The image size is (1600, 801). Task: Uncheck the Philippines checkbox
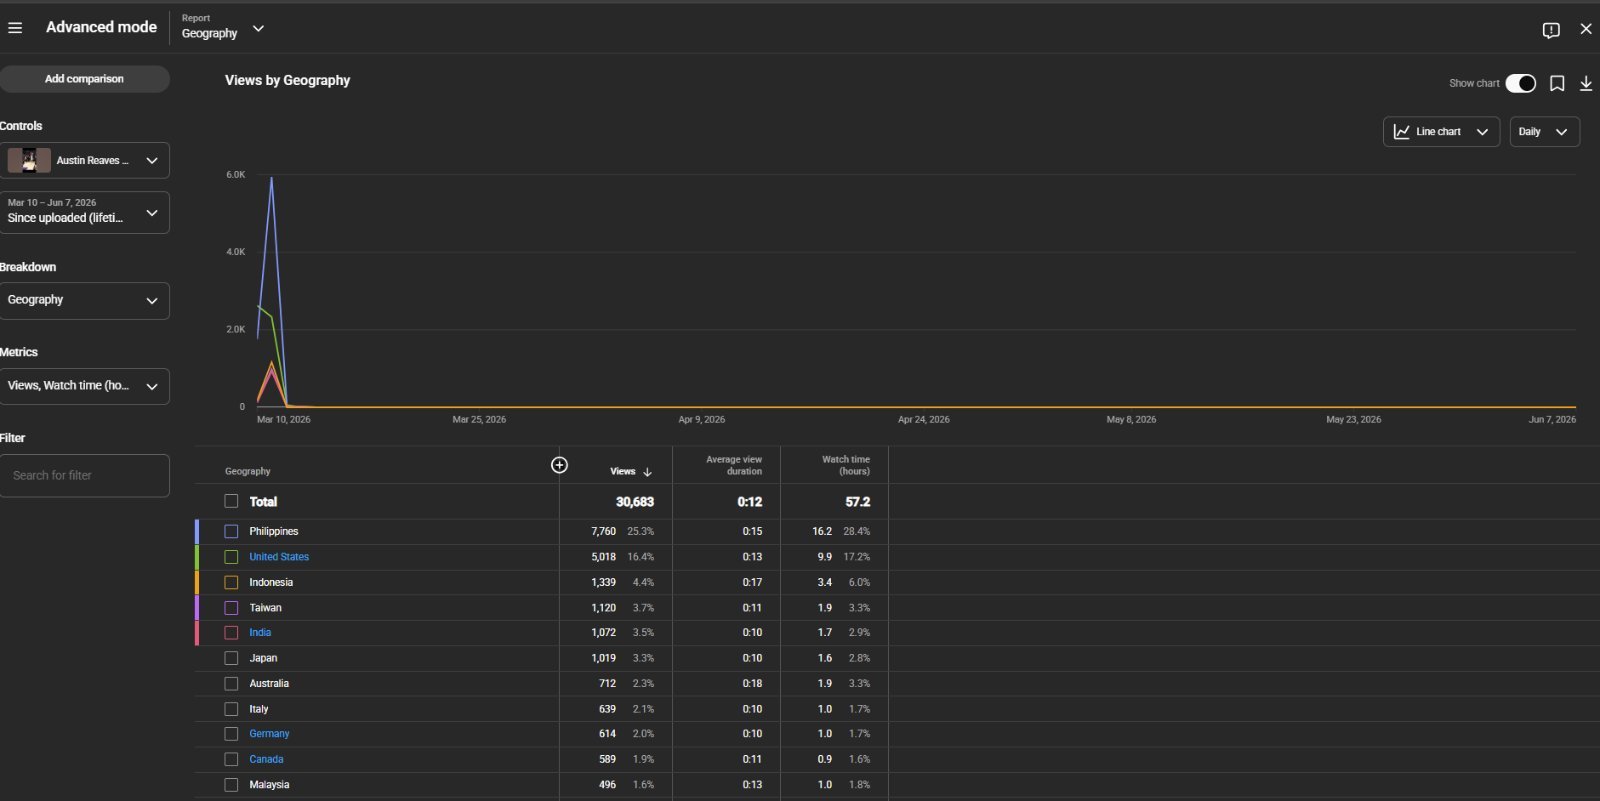click(x=231, y=531)
